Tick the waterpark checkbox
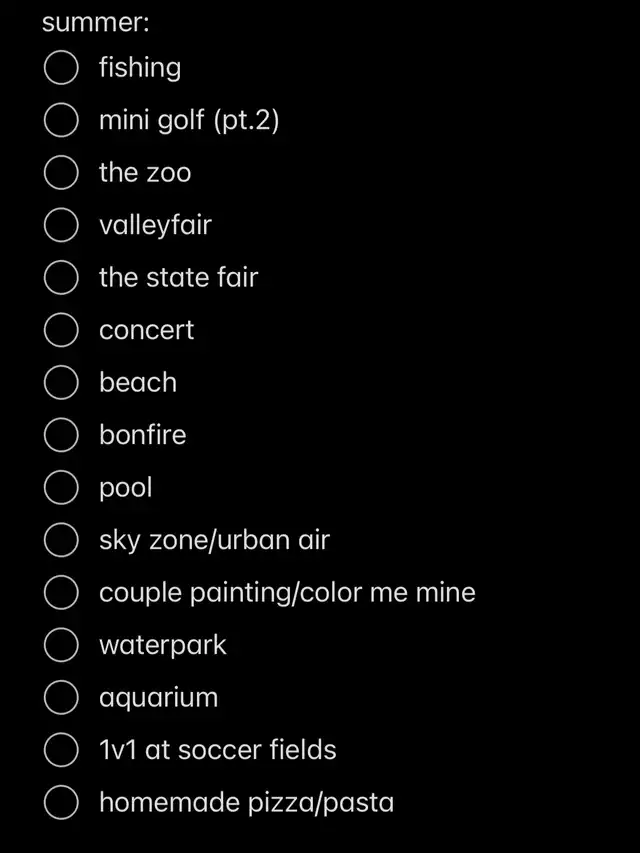The image size is (640, 853). click(61, 646)
